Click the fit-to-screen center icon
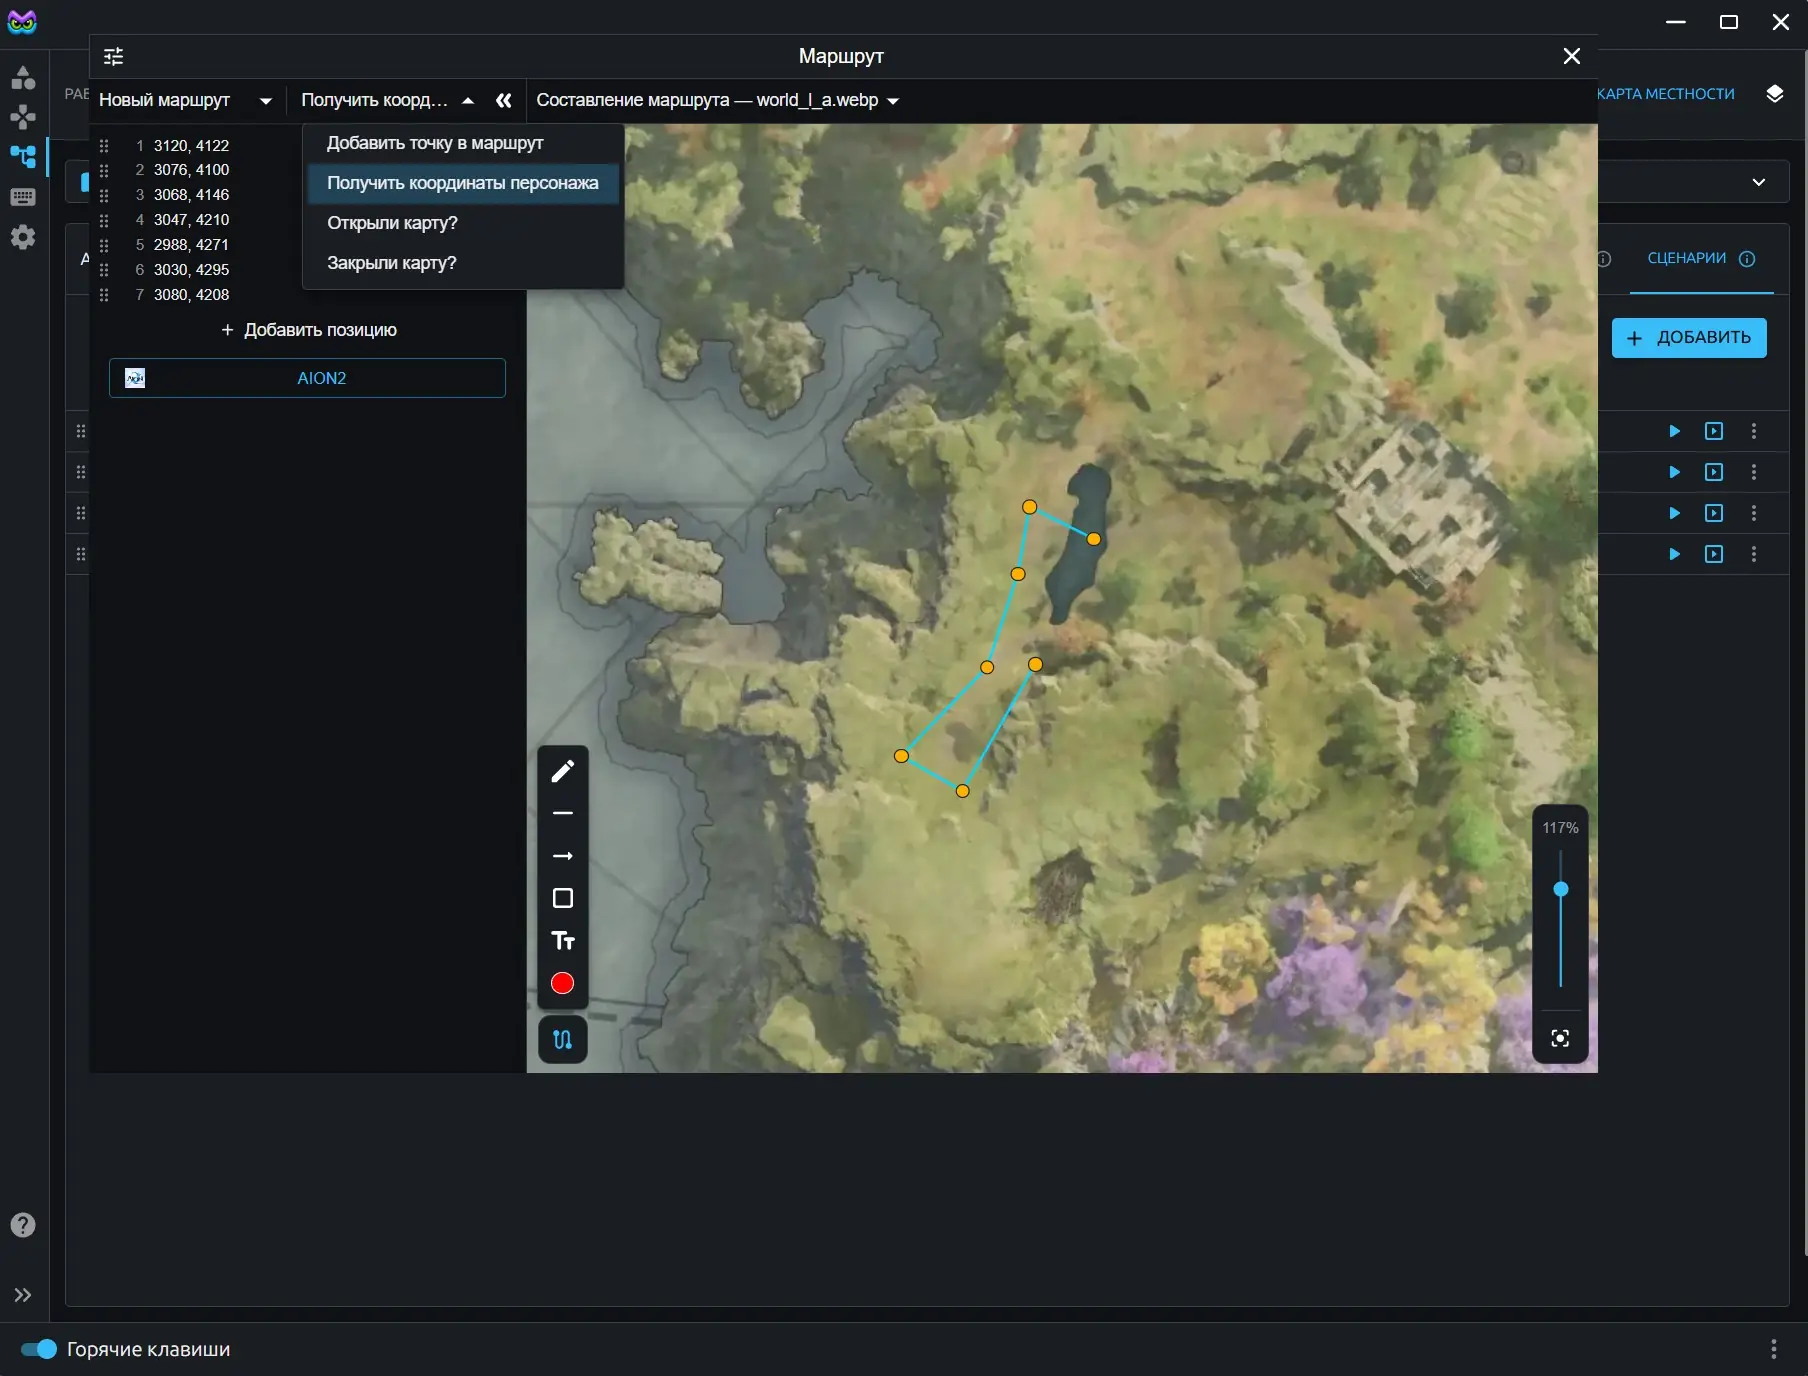Screen dimensions: 1808x1376 click(1560, 1038)
